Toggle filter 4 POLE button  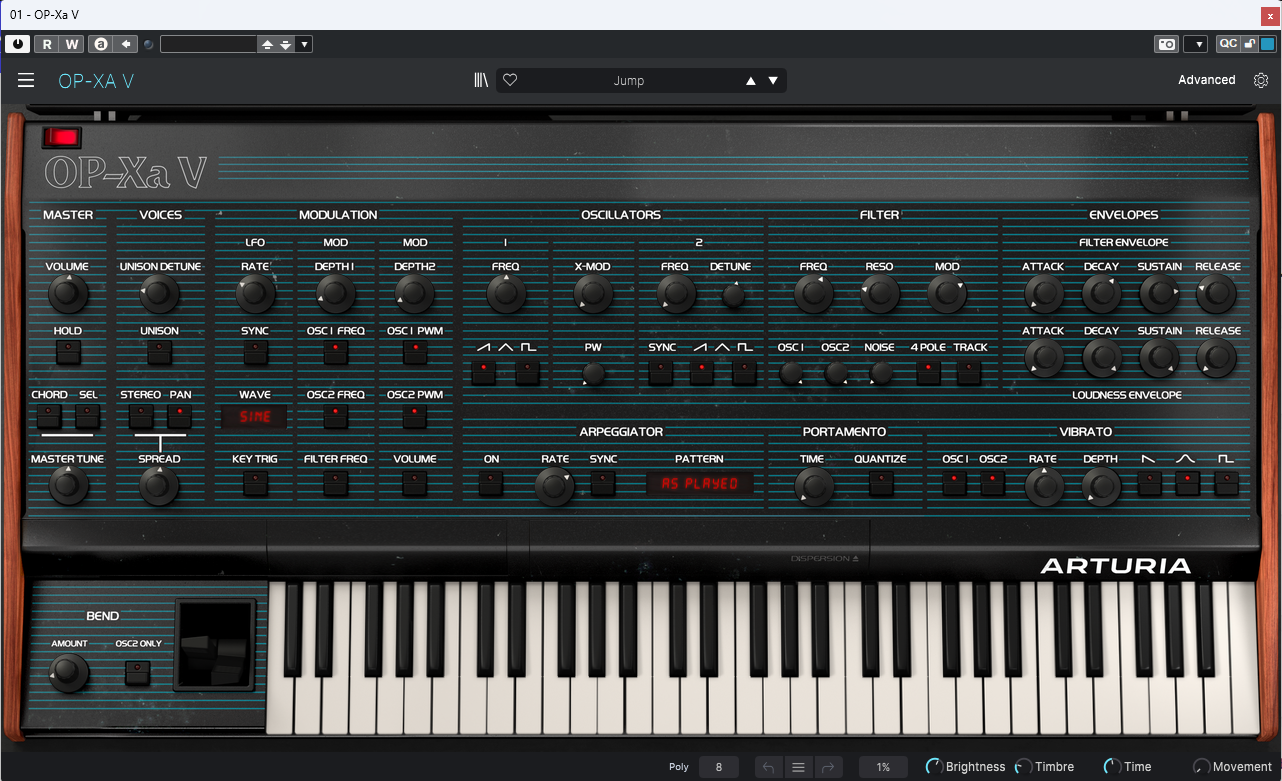click(x=928, y=373)
